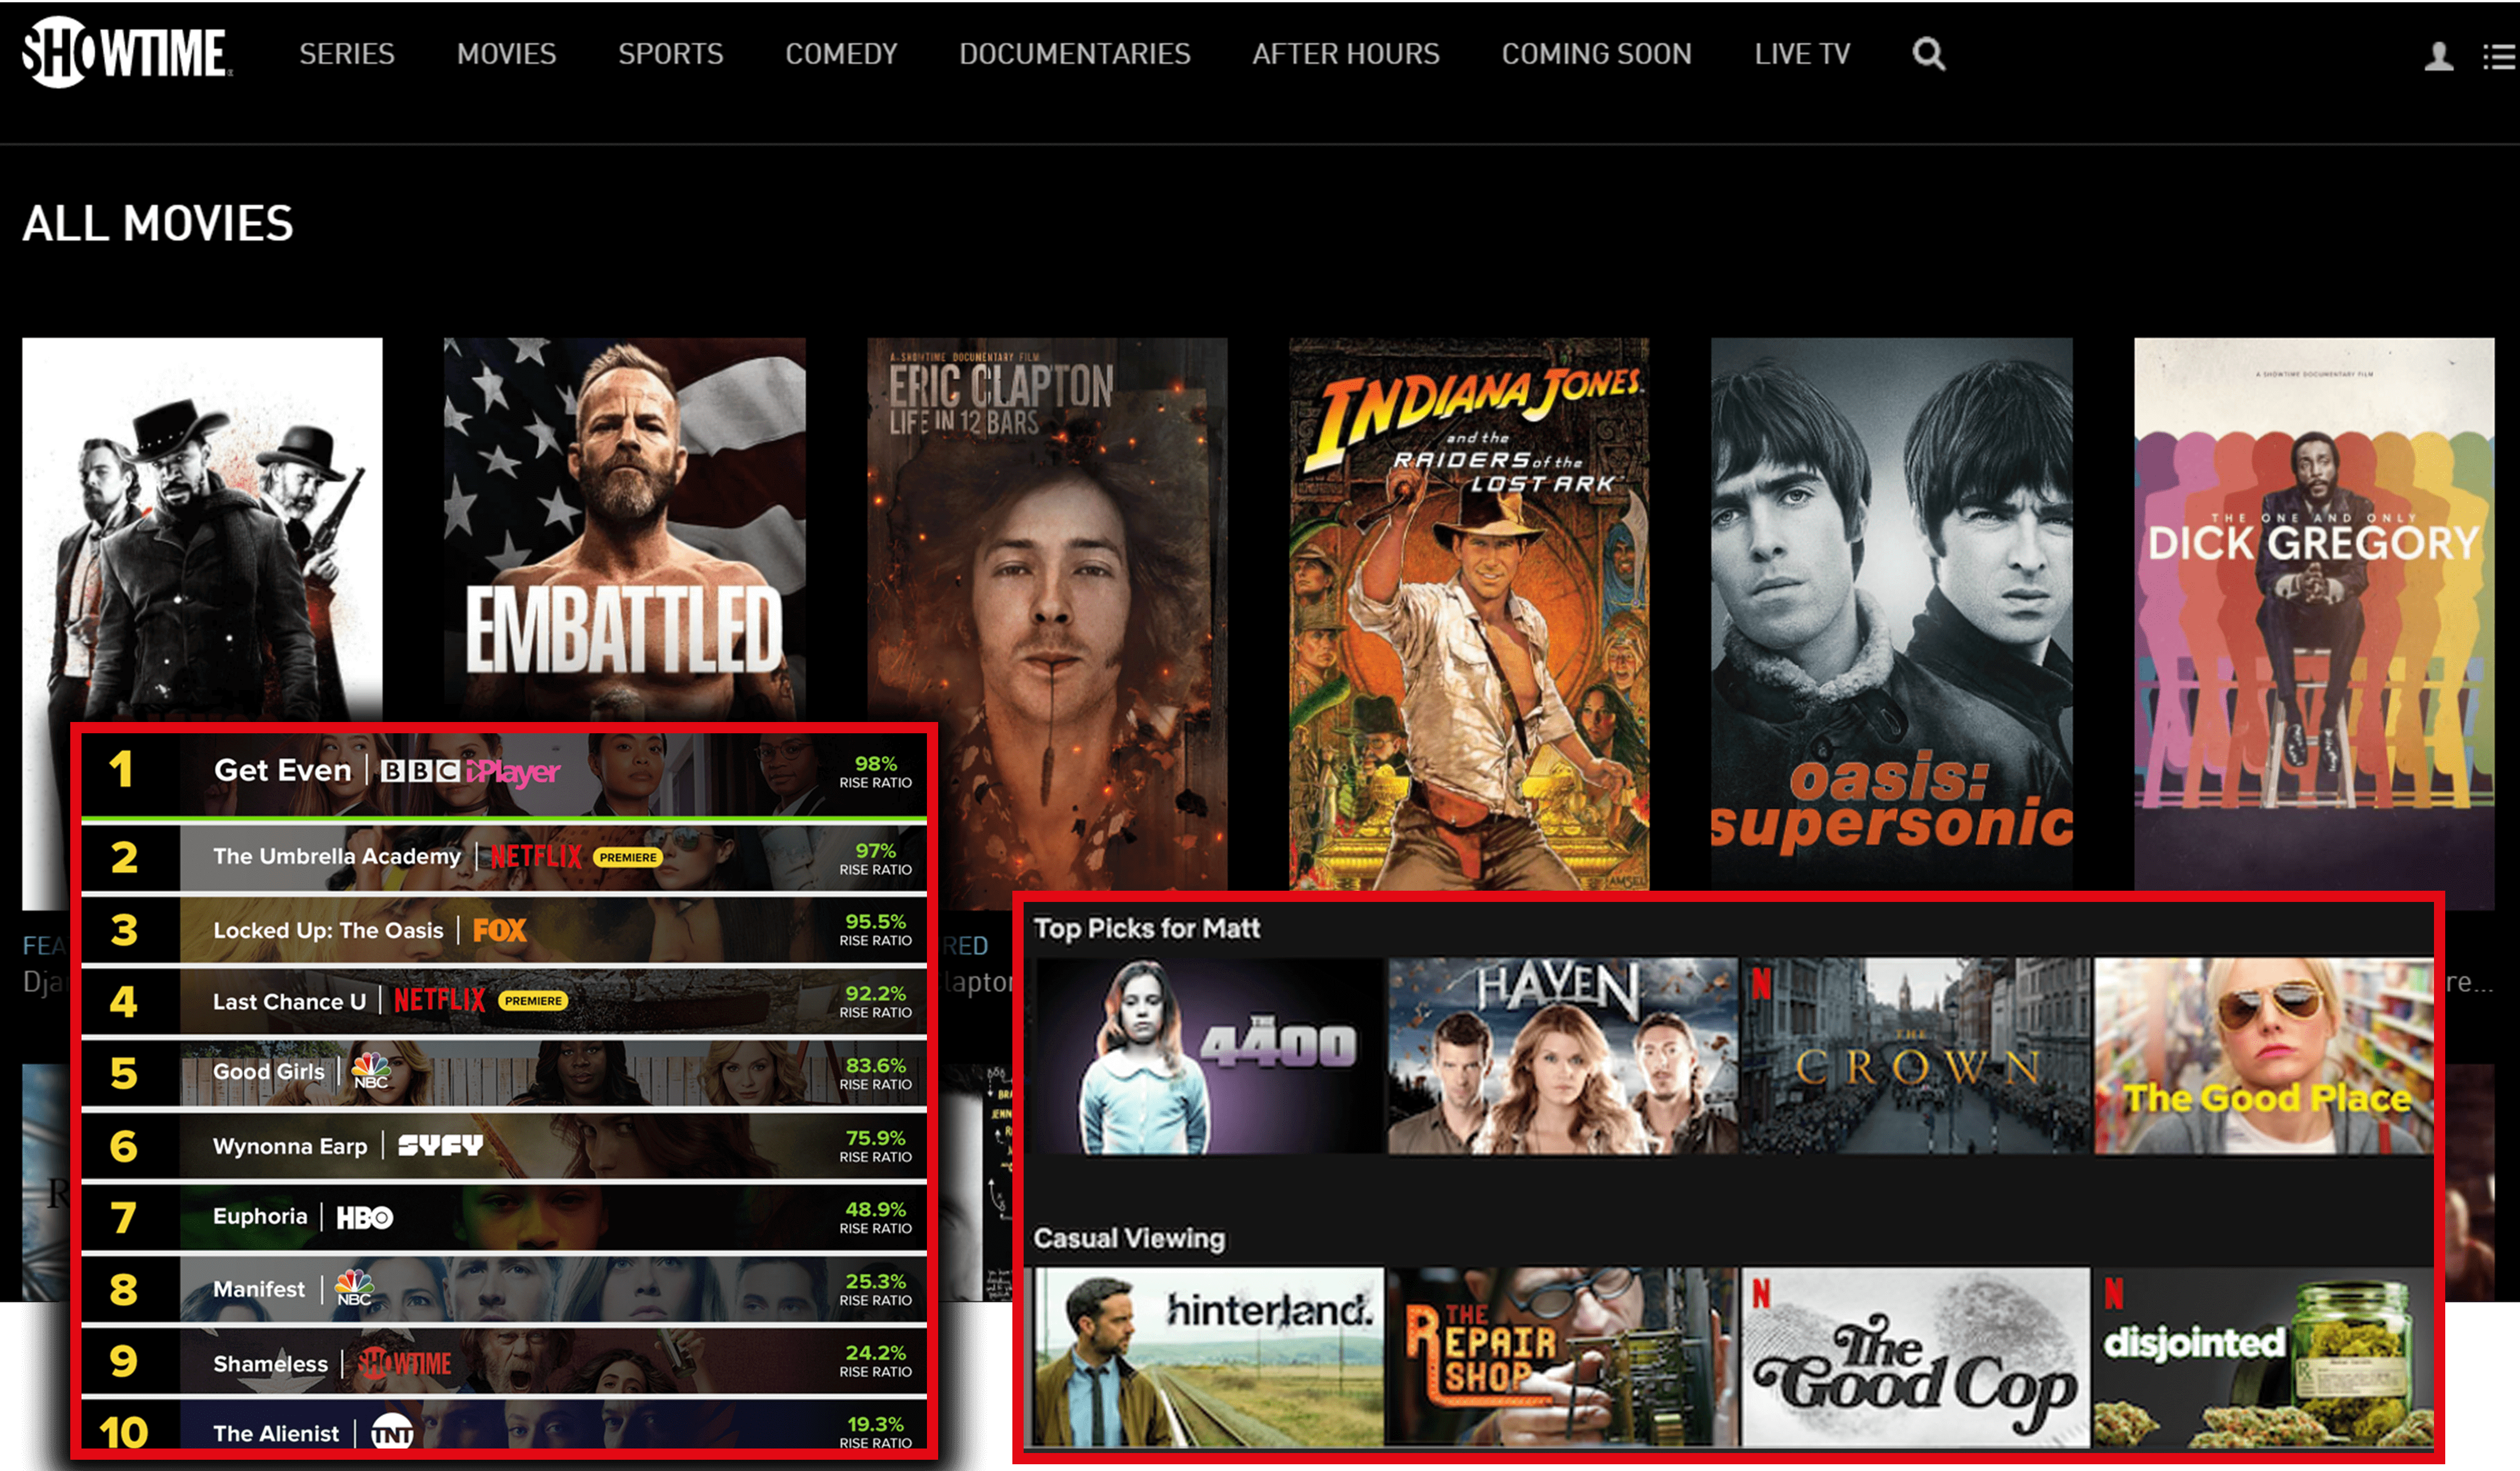Open the Haven thumbnail
Viewport: 2520px width, 1471px height.
click(x=1562, y=1056)
